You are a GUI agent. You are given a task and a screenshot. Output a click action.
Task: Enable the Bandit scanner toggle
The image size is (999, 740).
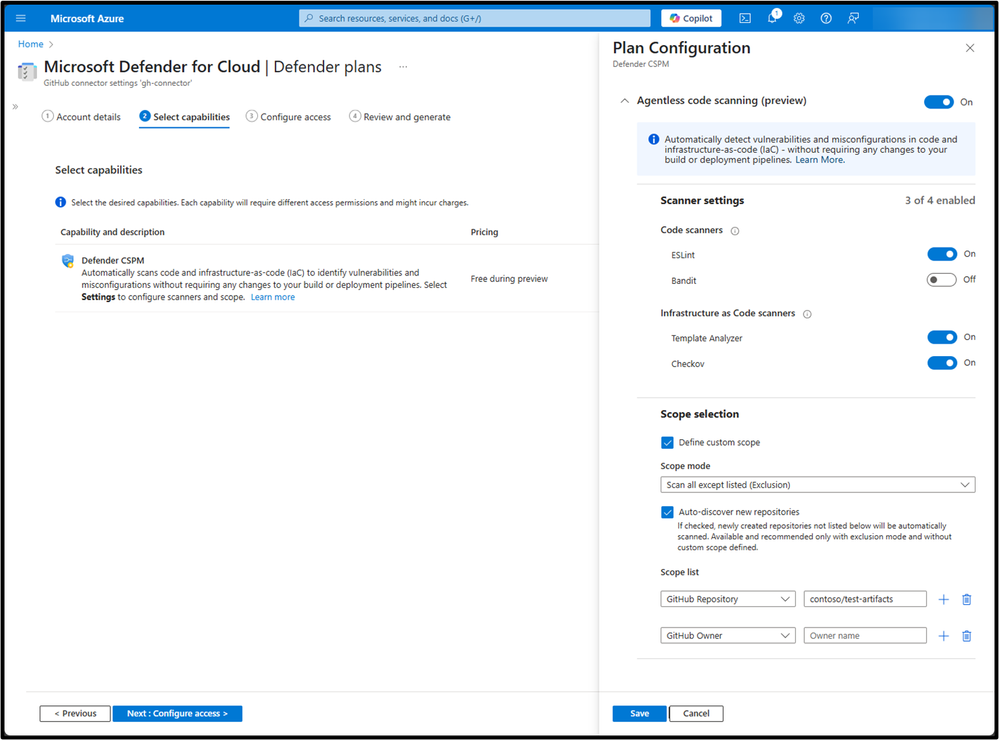click(942, 280)
